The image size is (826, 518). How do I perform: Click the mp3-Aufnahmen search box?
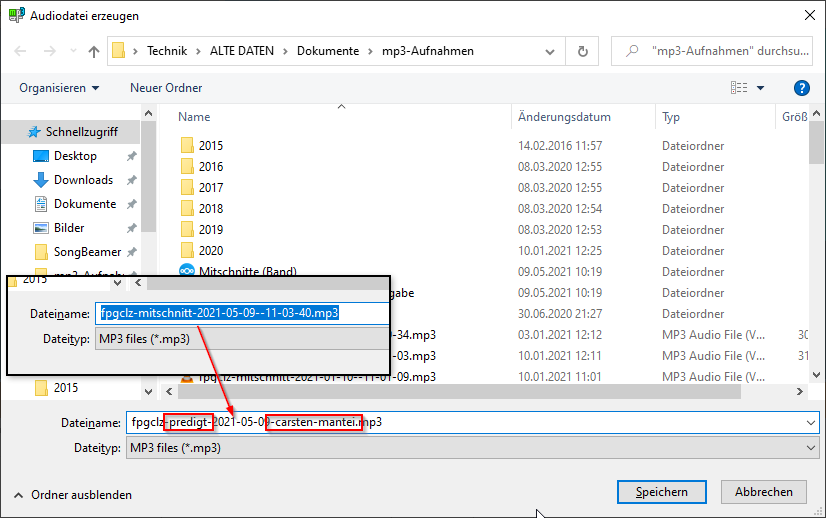point(720,51)
